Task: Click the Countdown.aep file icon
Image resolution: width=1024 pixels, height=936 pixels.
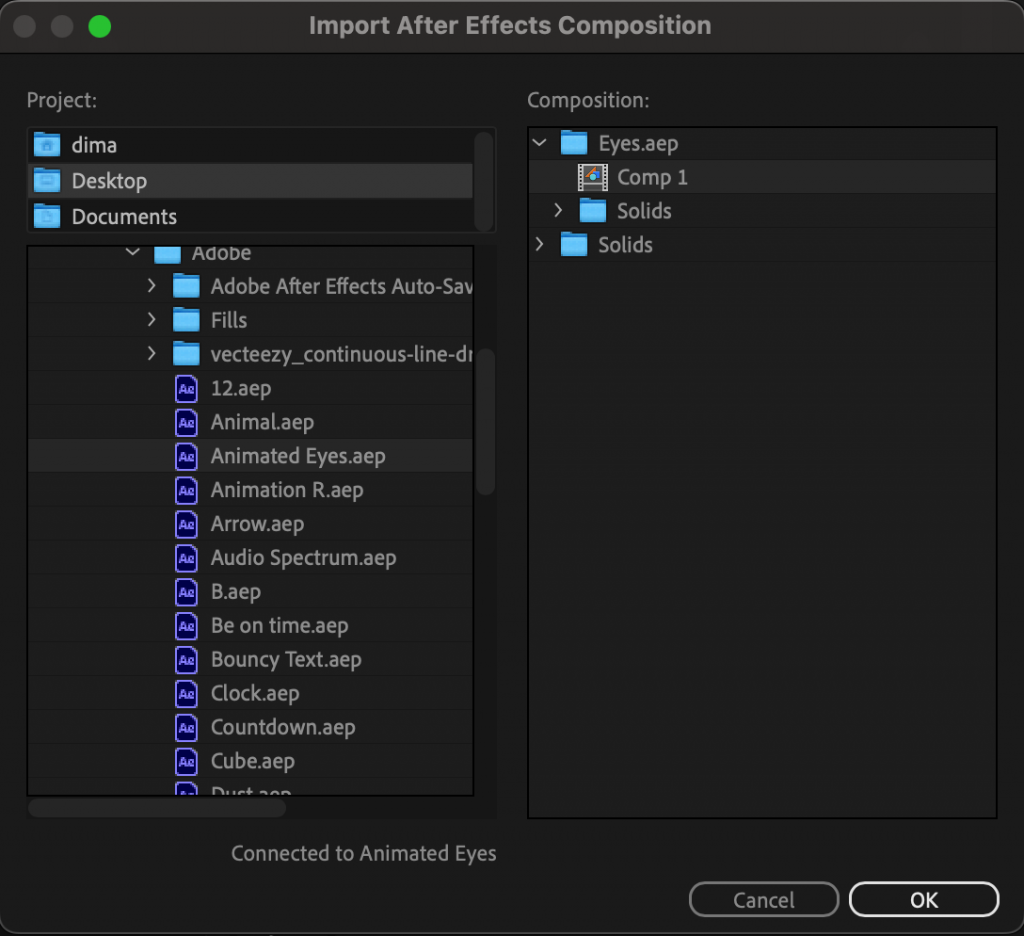Action: [x=186, y=728]
